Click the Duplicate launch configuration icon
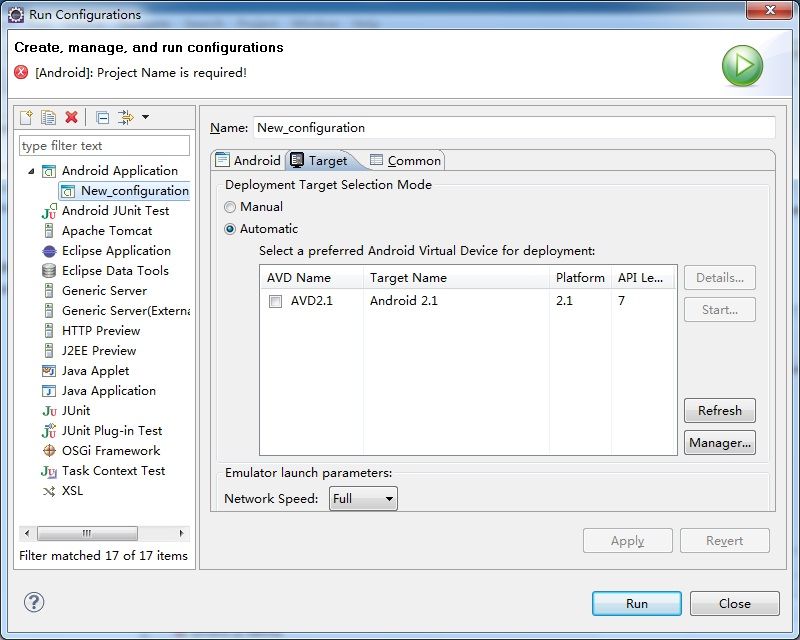Image resolution: width=800 pixels, height=640 pixels. [48, 117]
